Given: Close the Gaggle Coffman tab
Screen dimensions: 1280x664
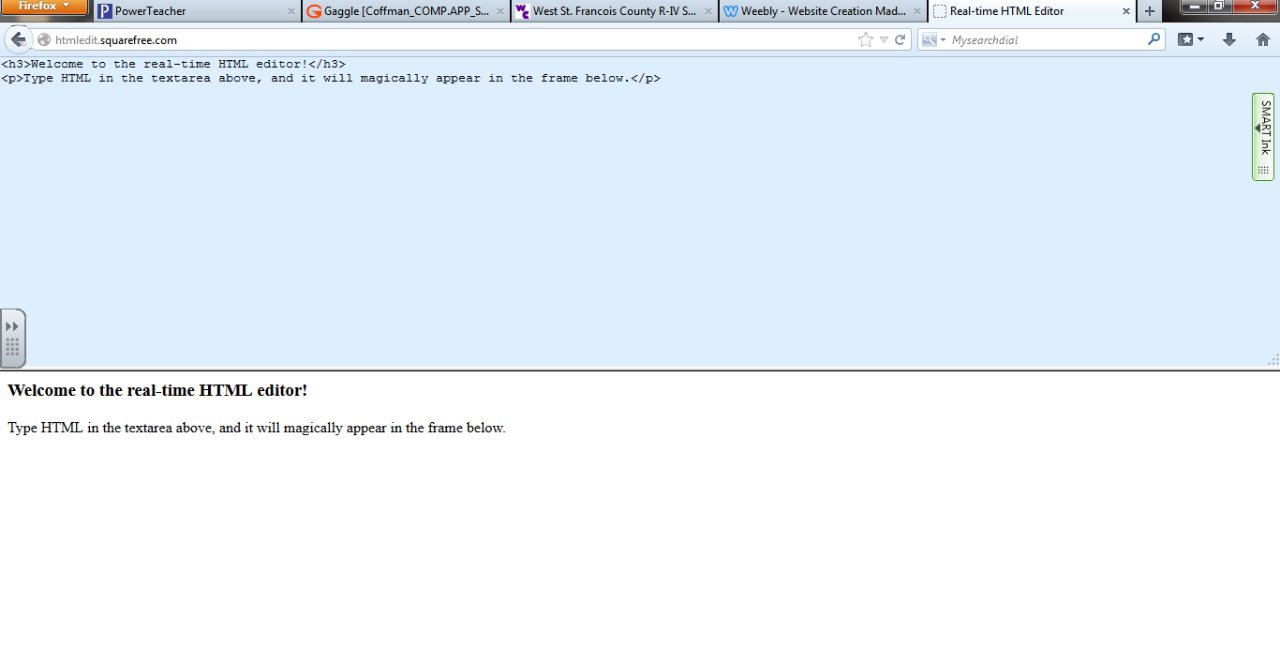Looking at the screenshot, I should pos(498,11).
